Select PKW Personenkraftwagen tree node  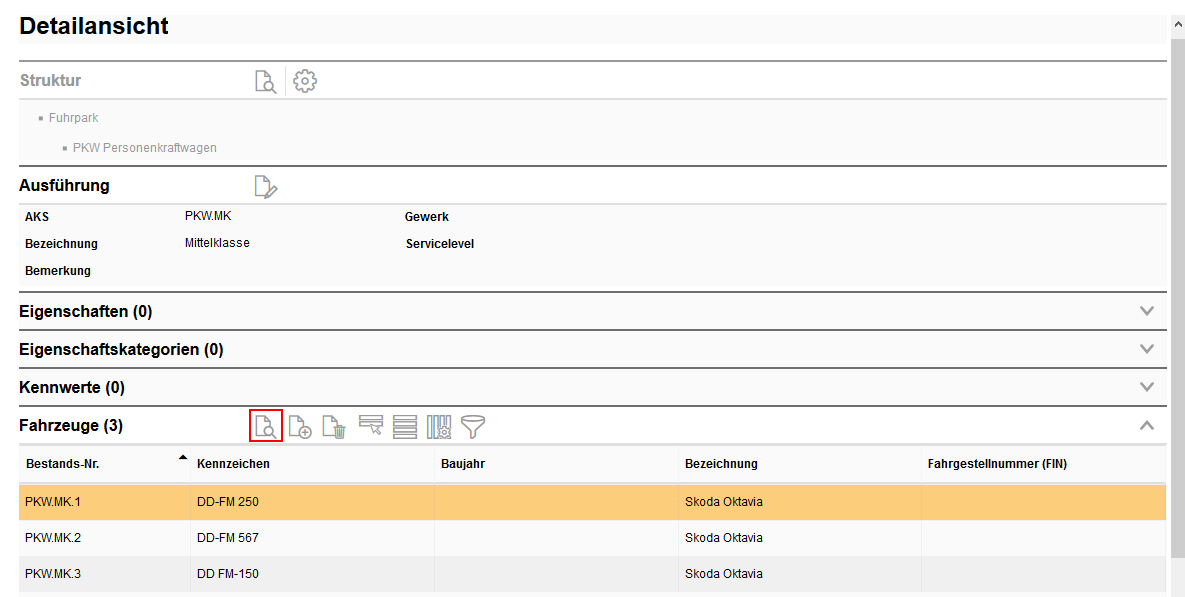click(x=144, y=148)
